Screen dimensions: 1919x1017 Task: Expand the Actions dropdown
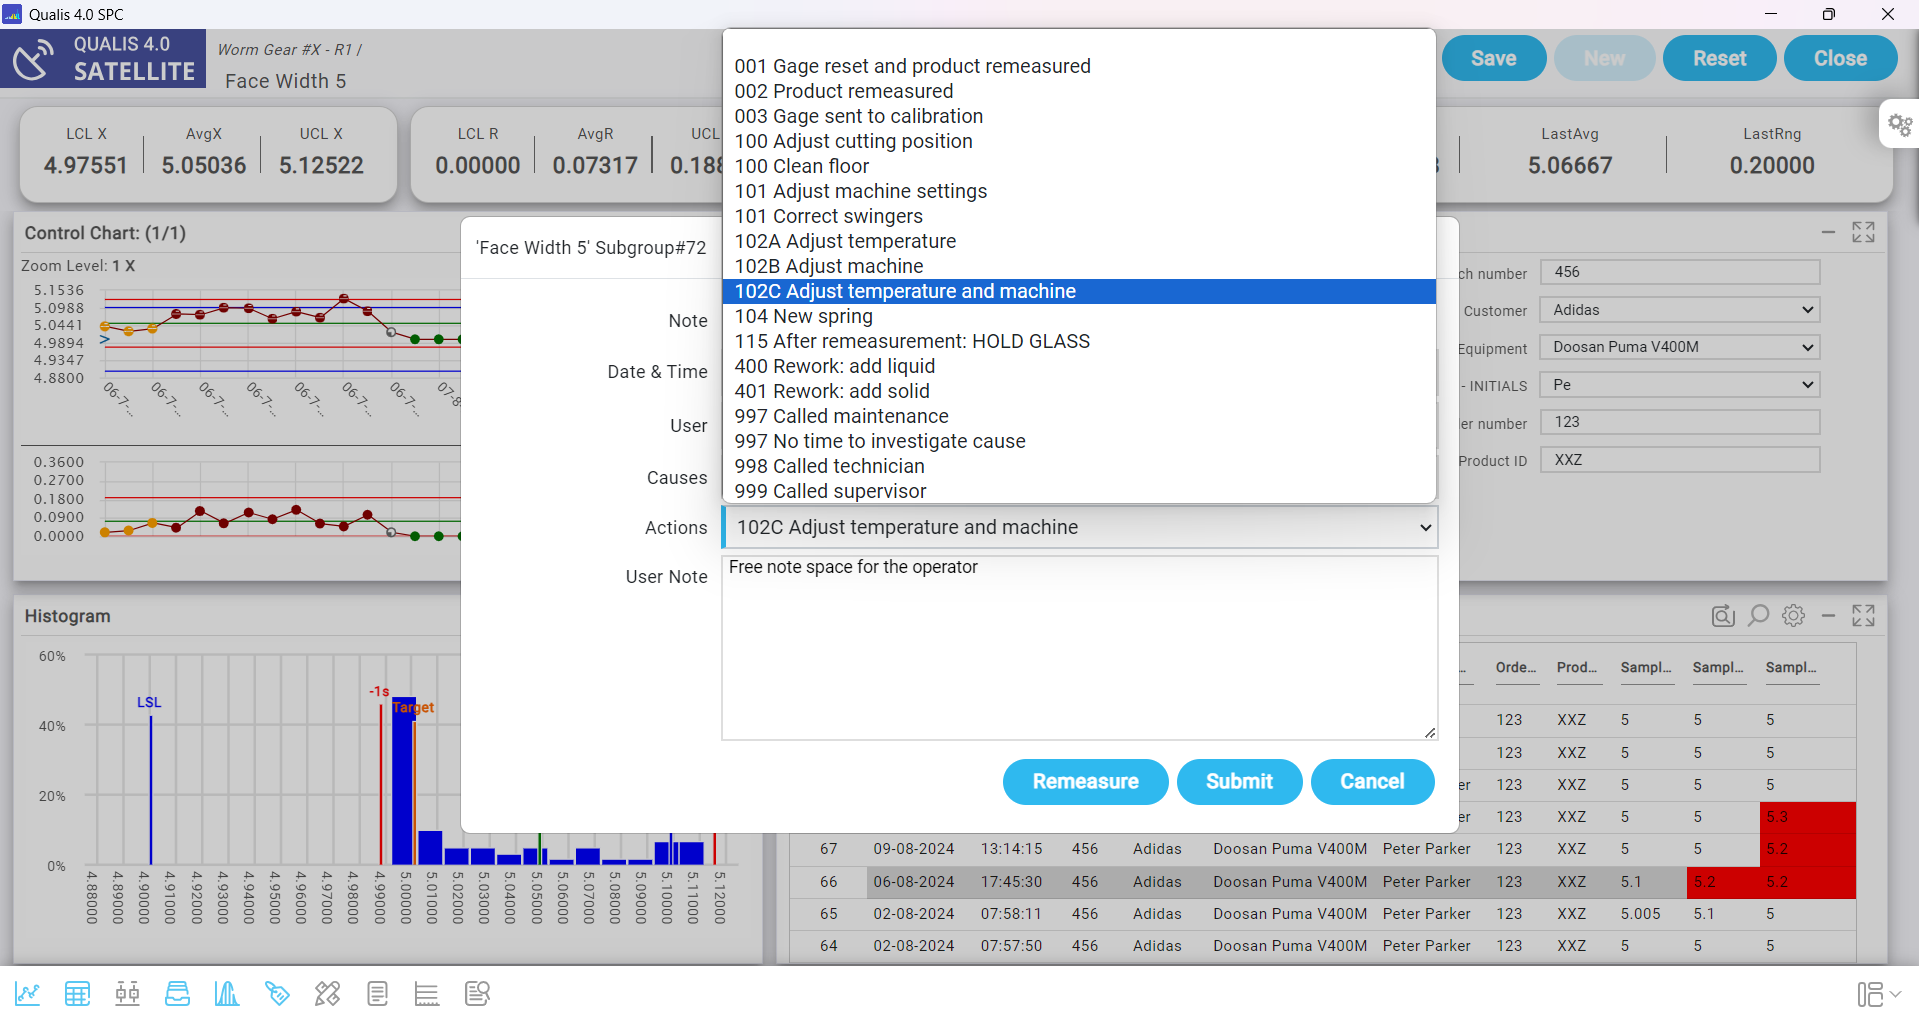[x=1079, y=527]
